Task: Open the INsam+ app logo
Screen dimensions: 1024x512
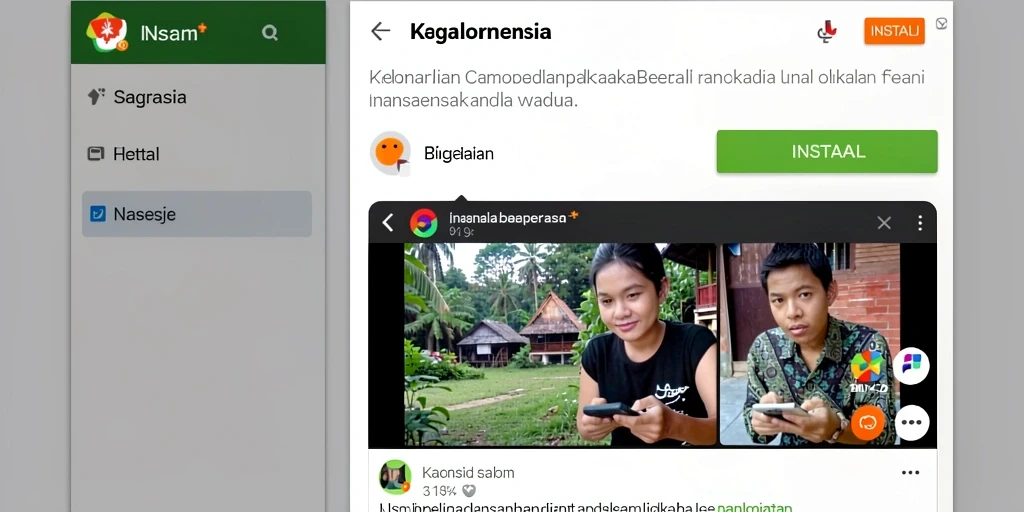Action: [107, 32]
